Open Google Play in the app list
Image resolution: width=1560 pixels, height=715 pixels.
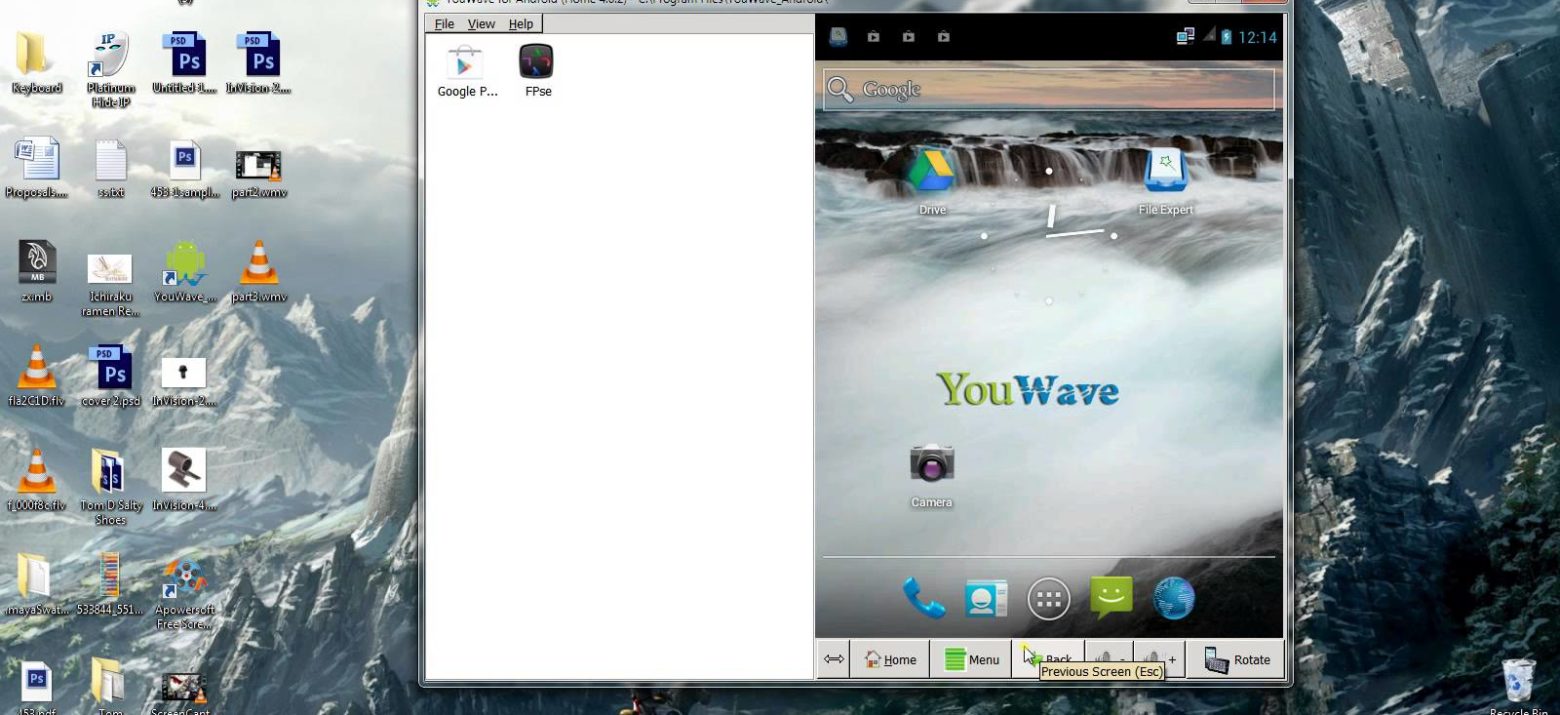point(465,63)
